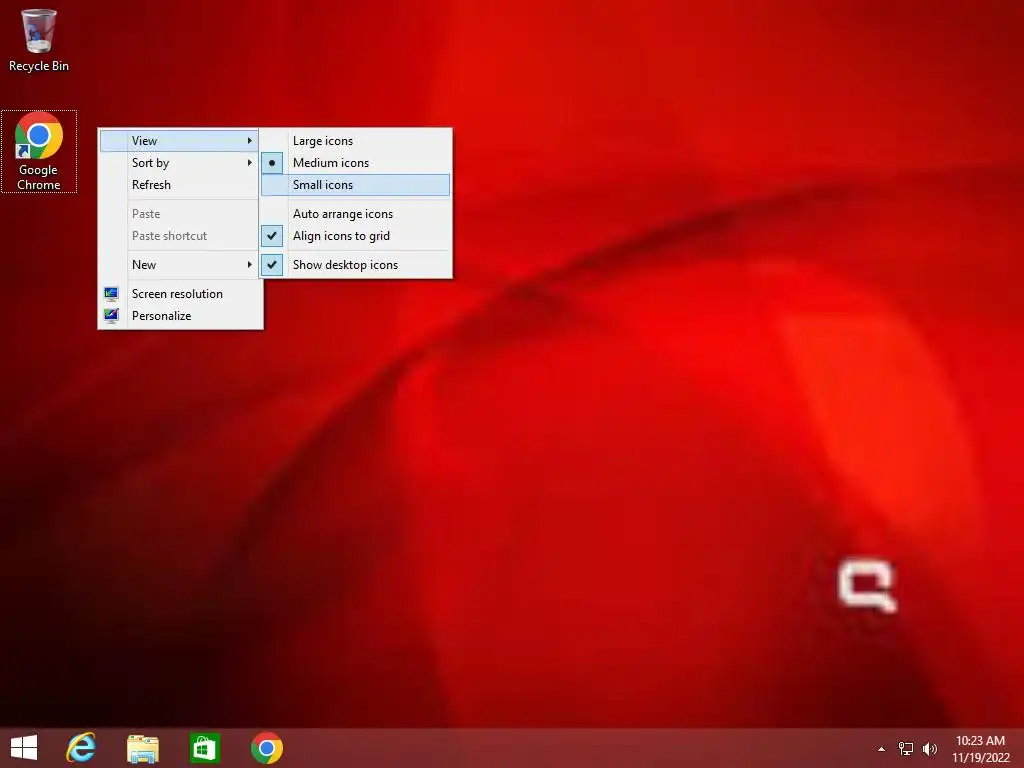Launch Chrome from the taskbar
1024x768 pixels.
pos(266,748)
